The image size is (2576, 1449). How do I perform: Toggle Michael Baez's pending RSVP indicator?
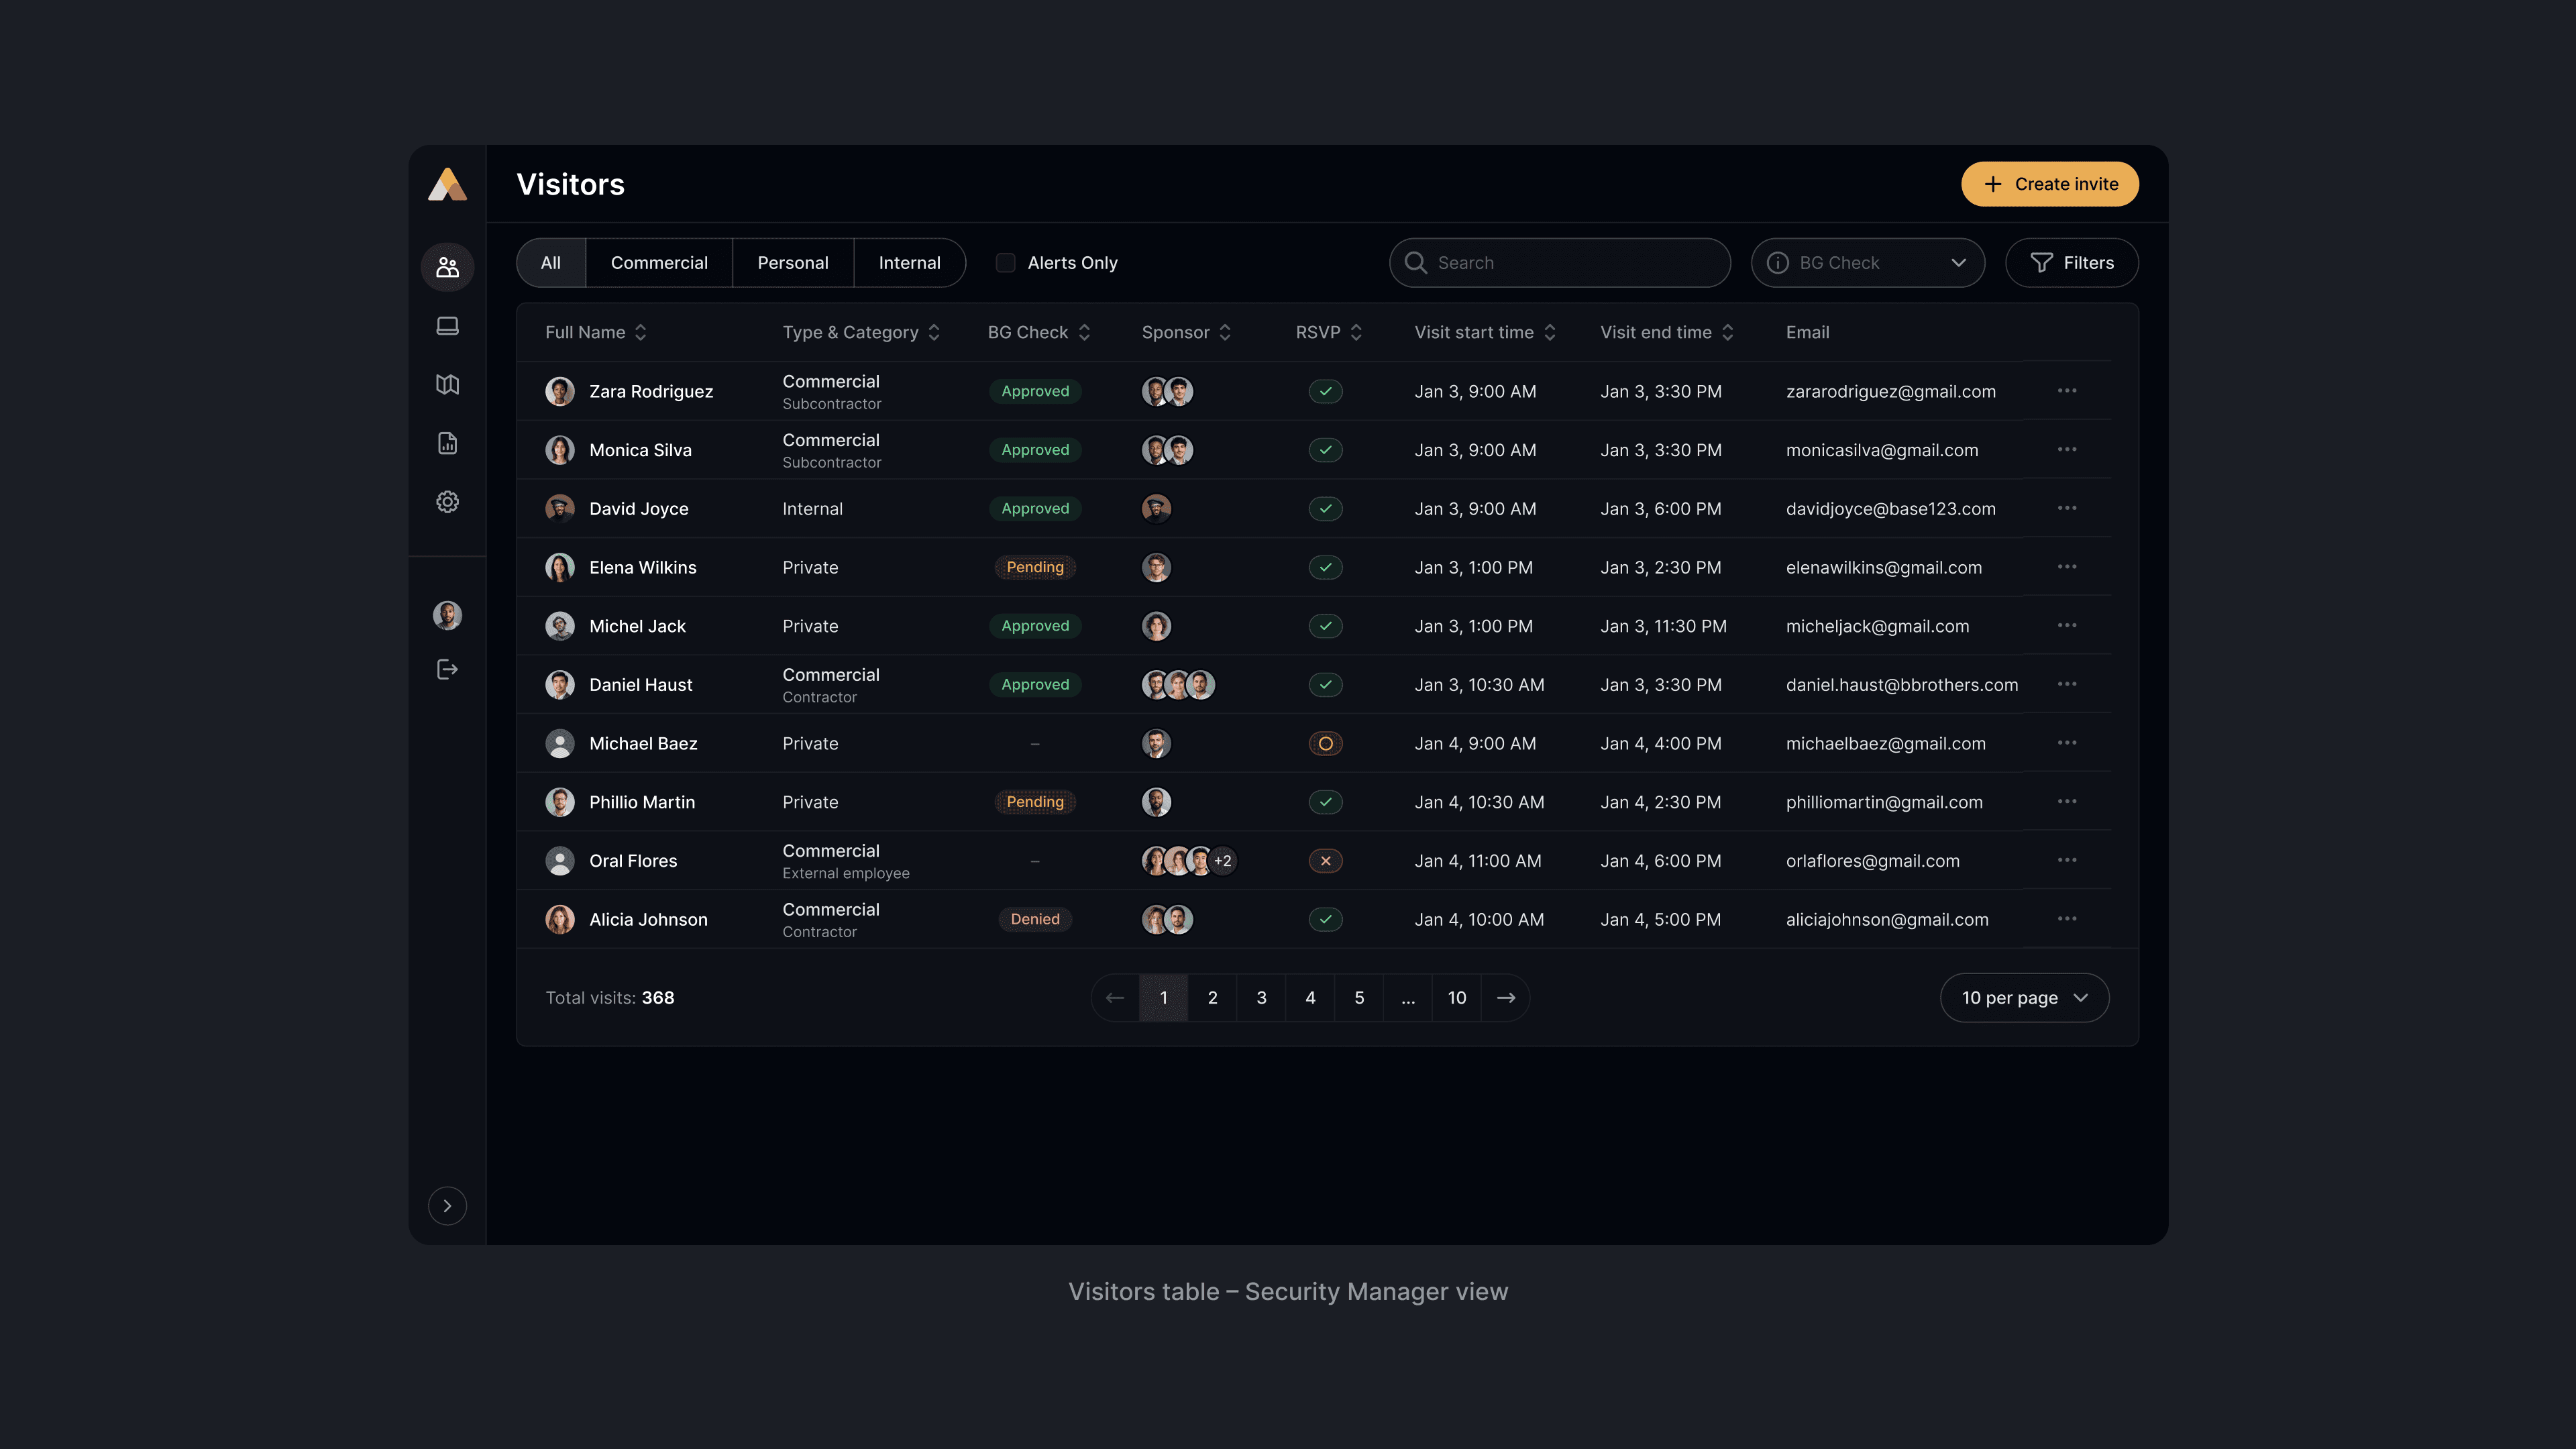click(1325, 744)
